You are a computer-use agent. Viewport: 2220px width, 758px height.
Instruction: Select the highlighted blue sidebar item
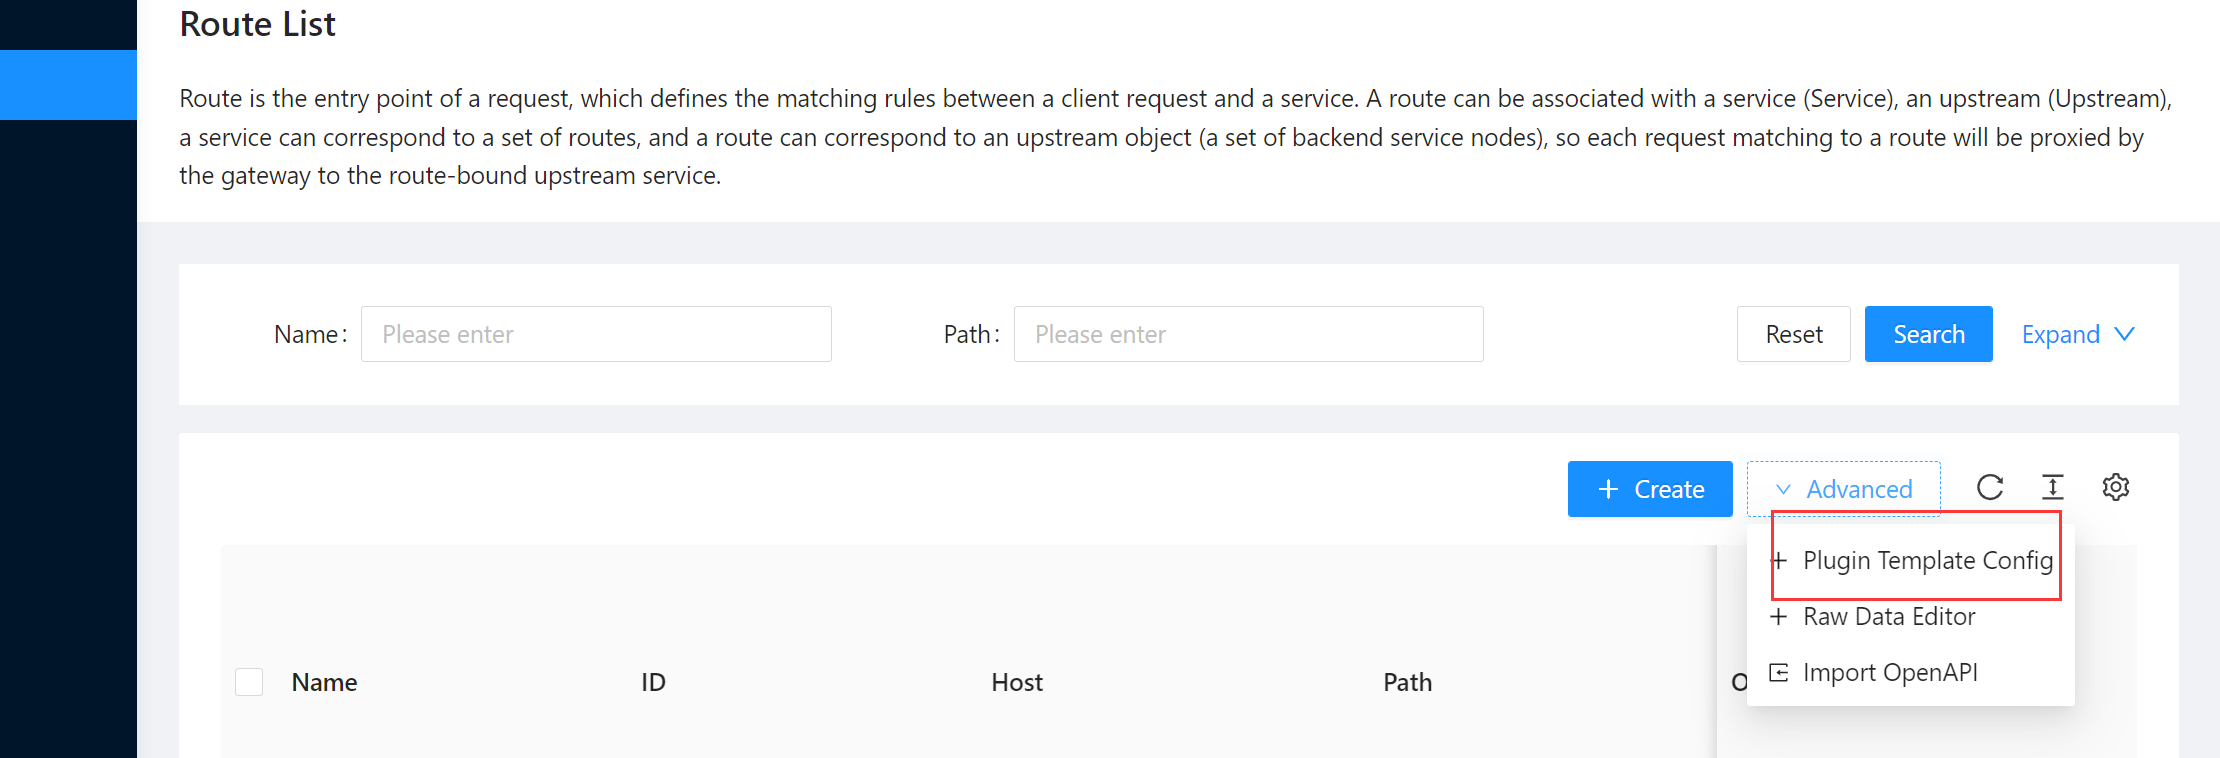[68, 85]
